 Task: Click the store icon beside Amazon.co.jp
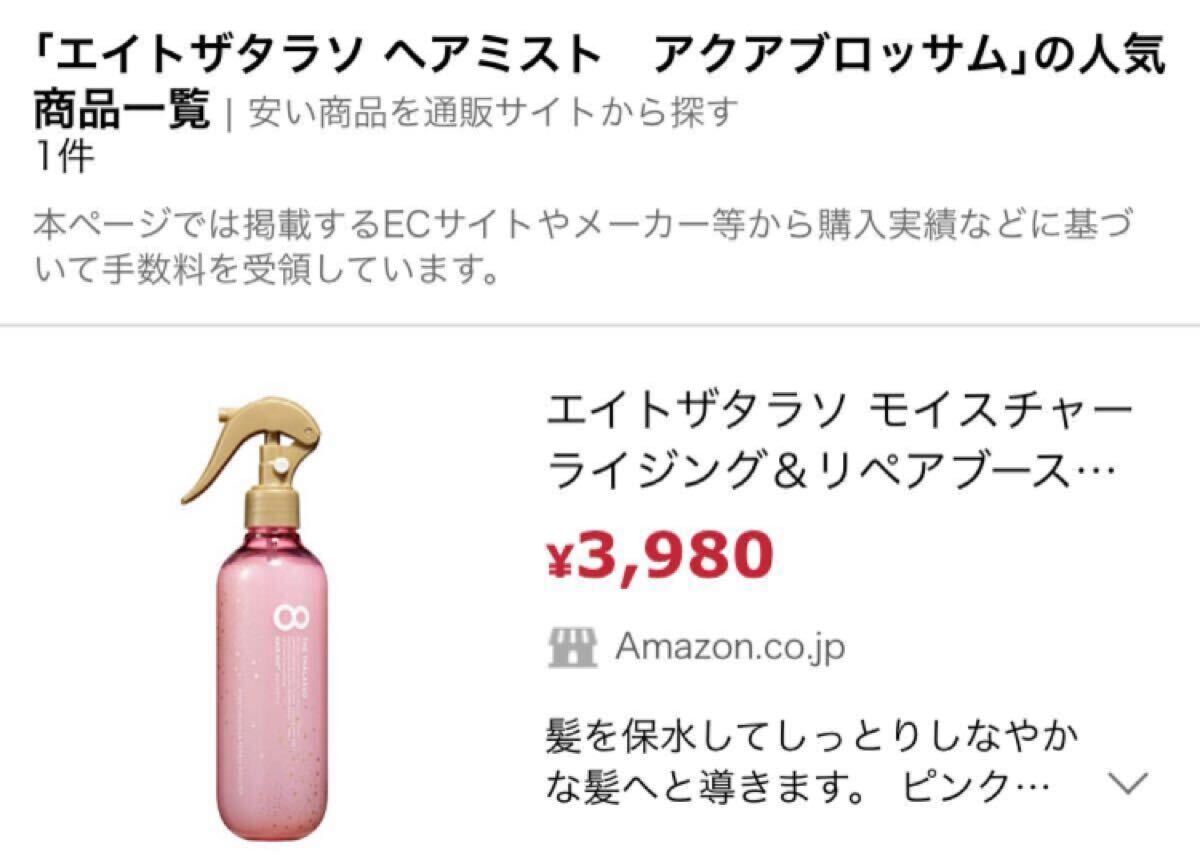point(572,648)
